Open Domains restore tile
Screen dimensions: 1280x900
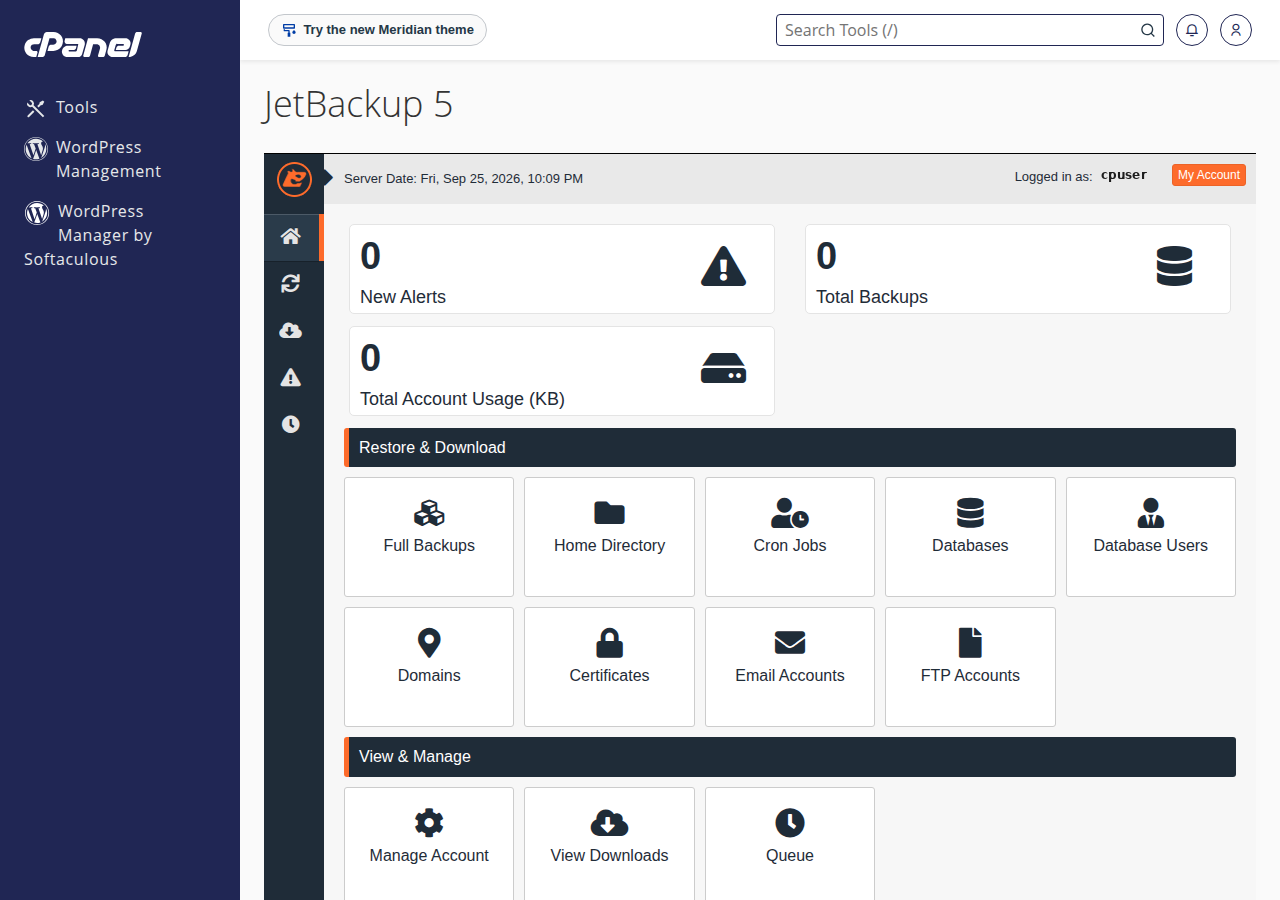[x=429, y=667]
